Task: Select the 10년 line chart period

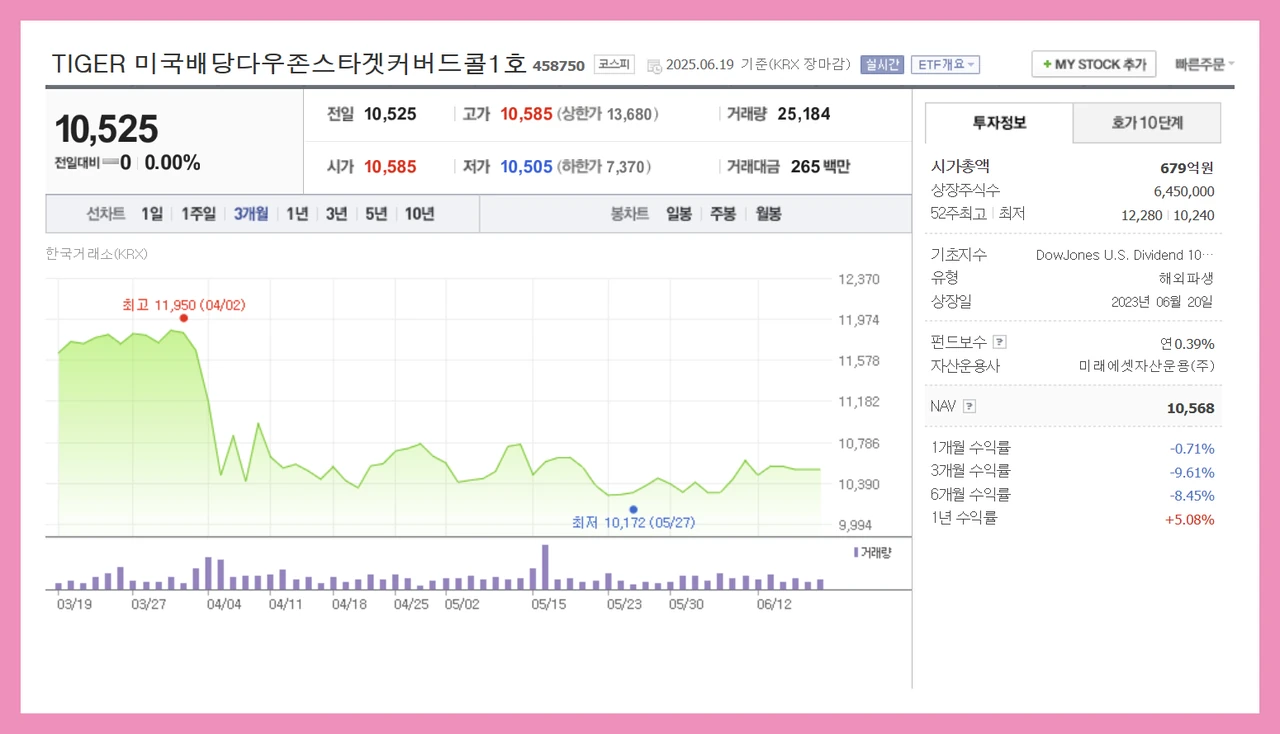Action: click(420, 213)
